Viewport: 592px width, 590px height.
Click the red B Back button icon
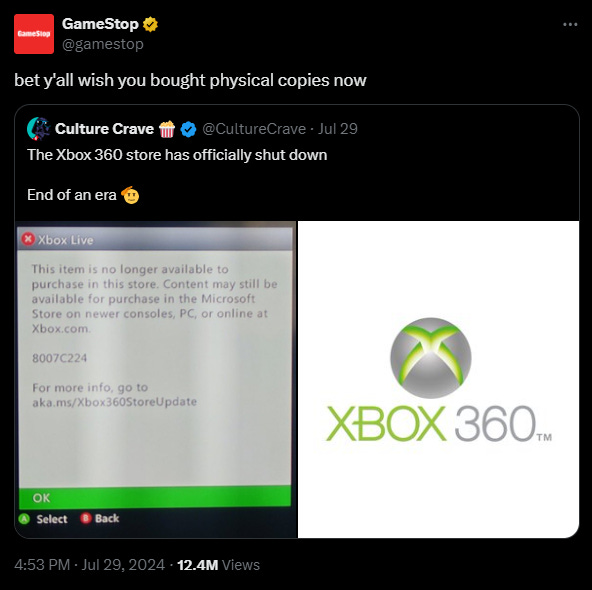(x=85, y=518)
